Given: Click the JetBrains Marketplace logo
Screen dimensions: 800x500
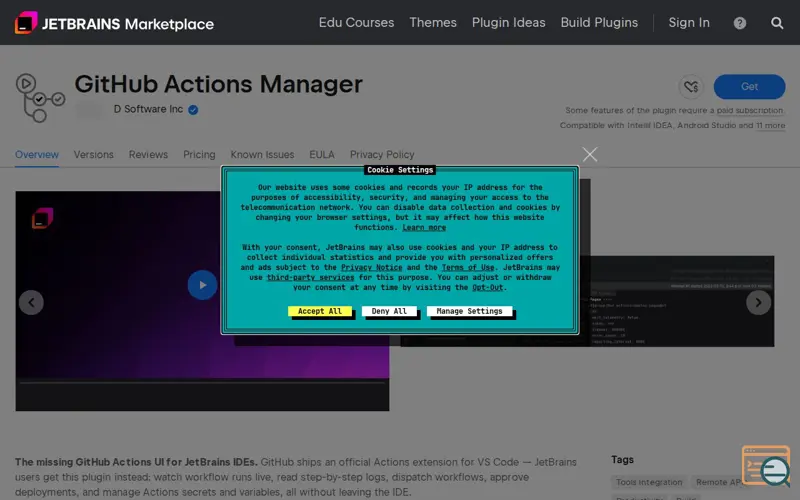Looking at the screenshot, I should pos(114,23).
